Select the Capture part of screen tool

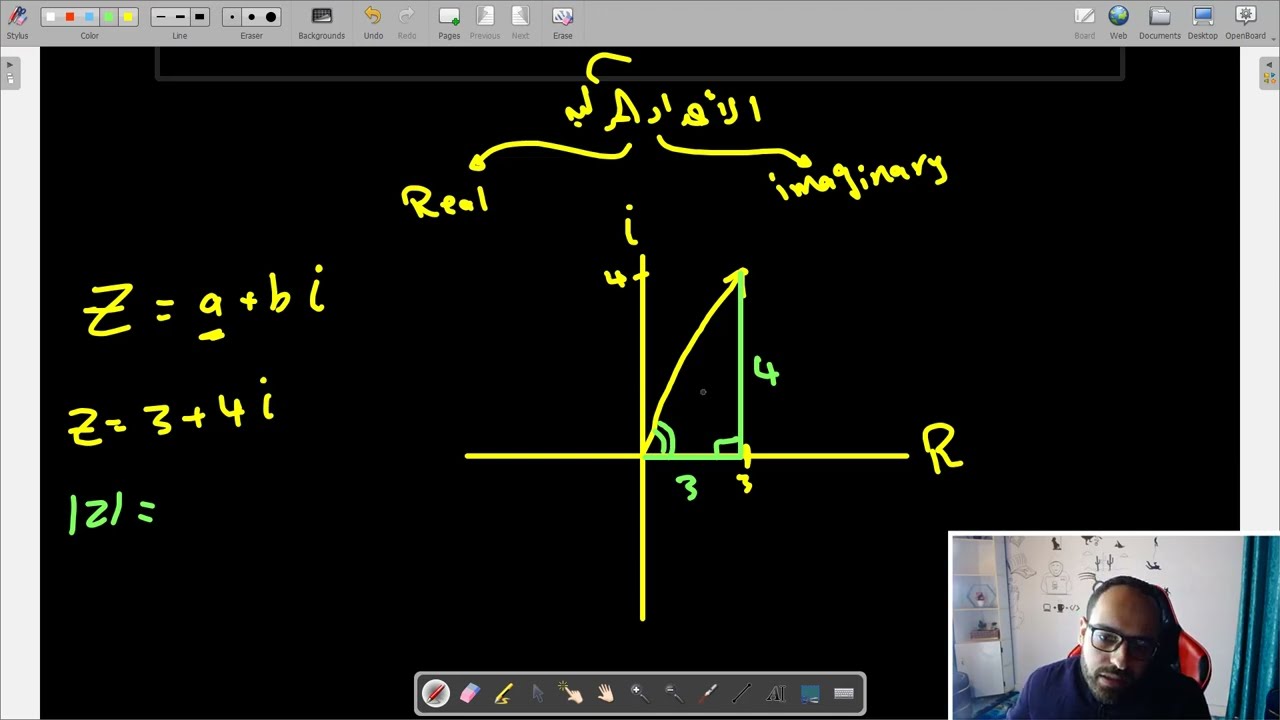pyautogui.click(x=810, y=693)
